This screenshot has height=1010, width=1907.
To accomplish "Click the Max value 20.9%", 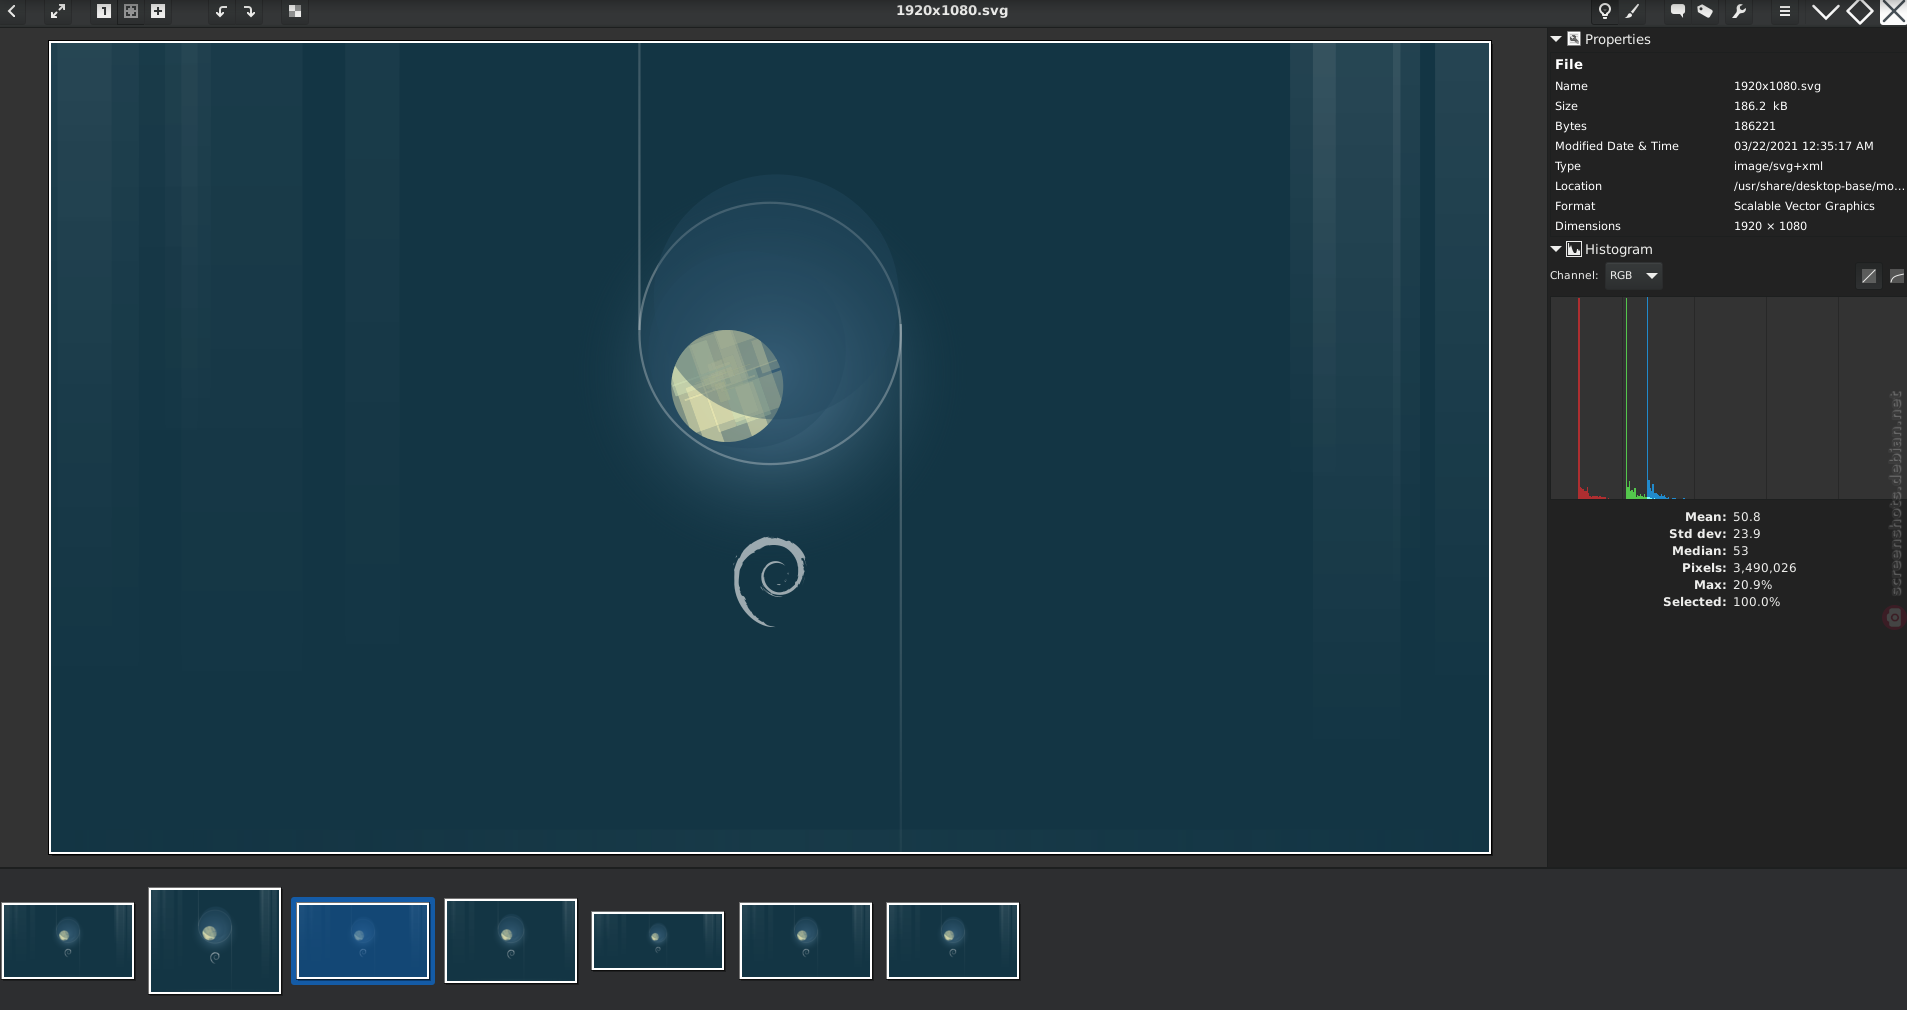I will coord(1752,585).
